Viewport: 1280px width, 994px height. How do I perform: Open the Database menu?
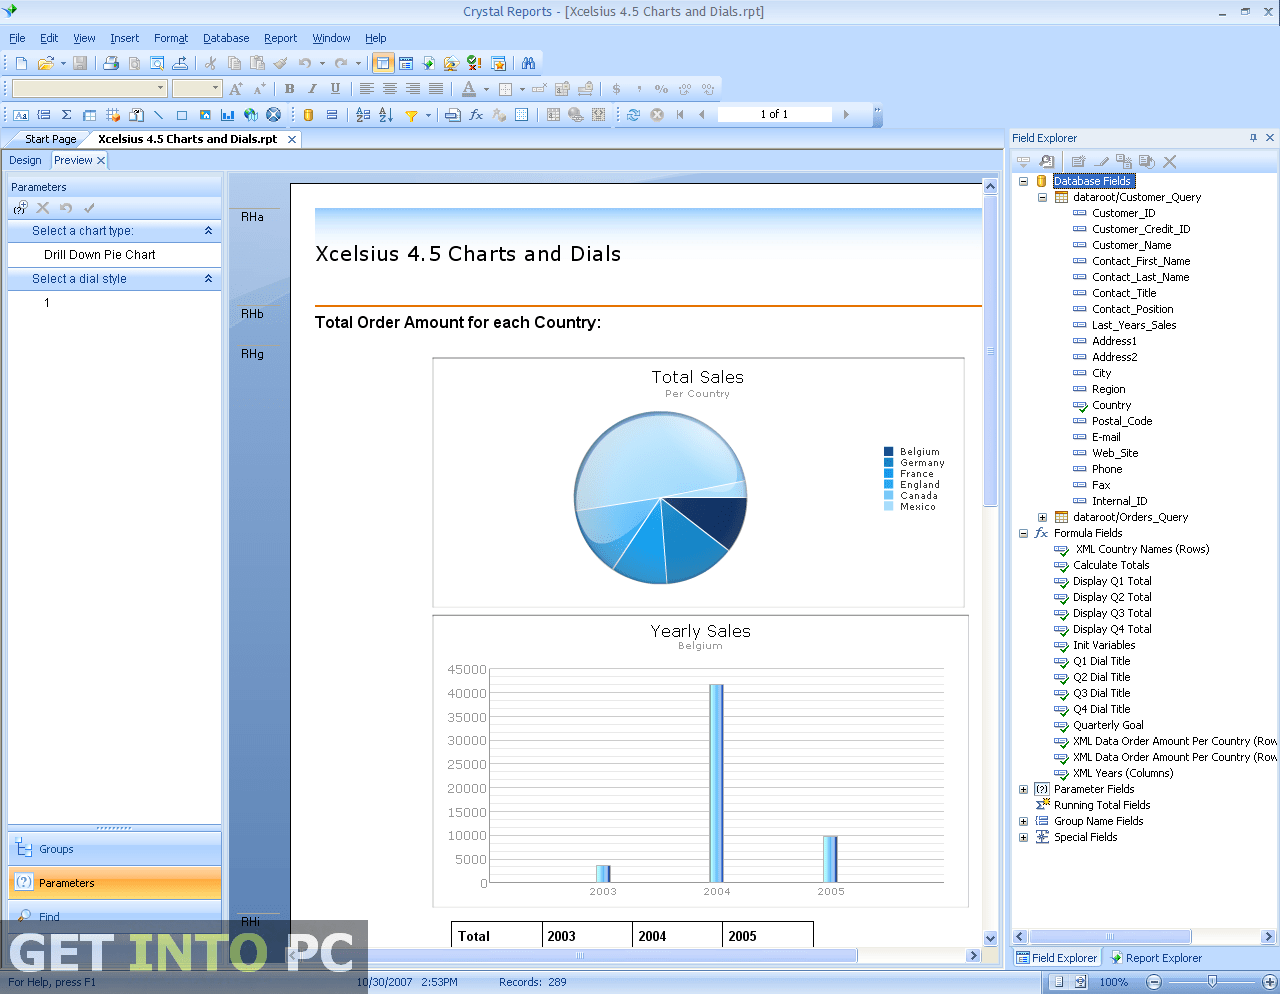(x=225, y=38)
